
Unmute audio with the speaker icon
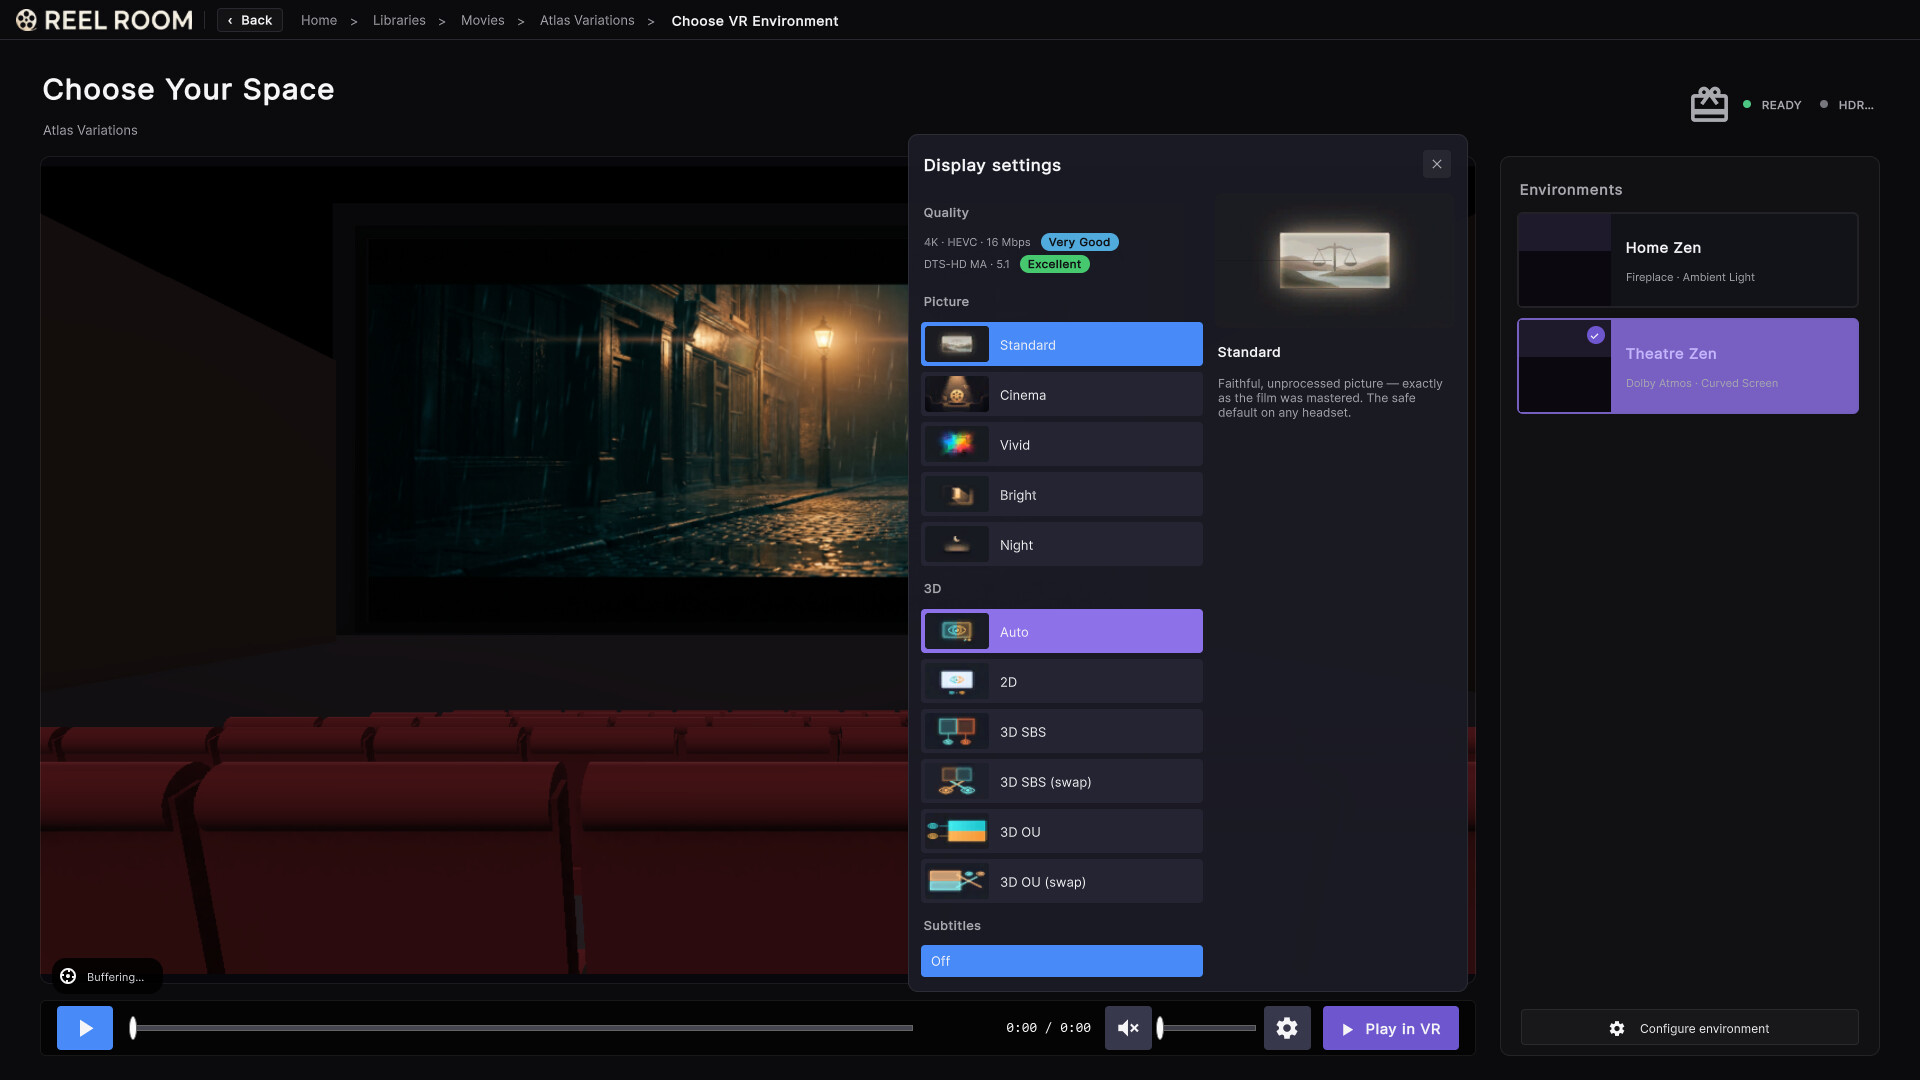pyautogui.click(x=1128, y=1028)
